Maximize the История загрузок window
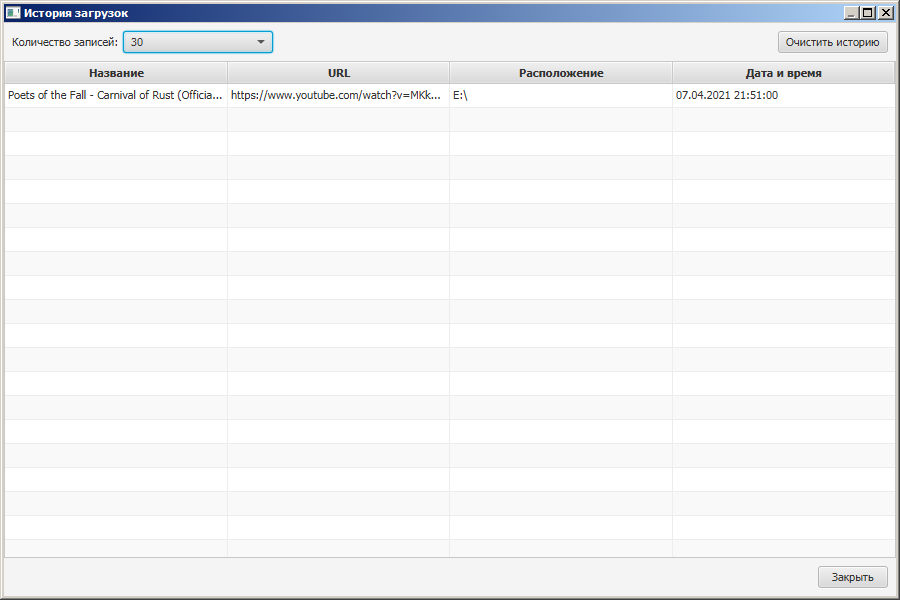 [868, 13]
